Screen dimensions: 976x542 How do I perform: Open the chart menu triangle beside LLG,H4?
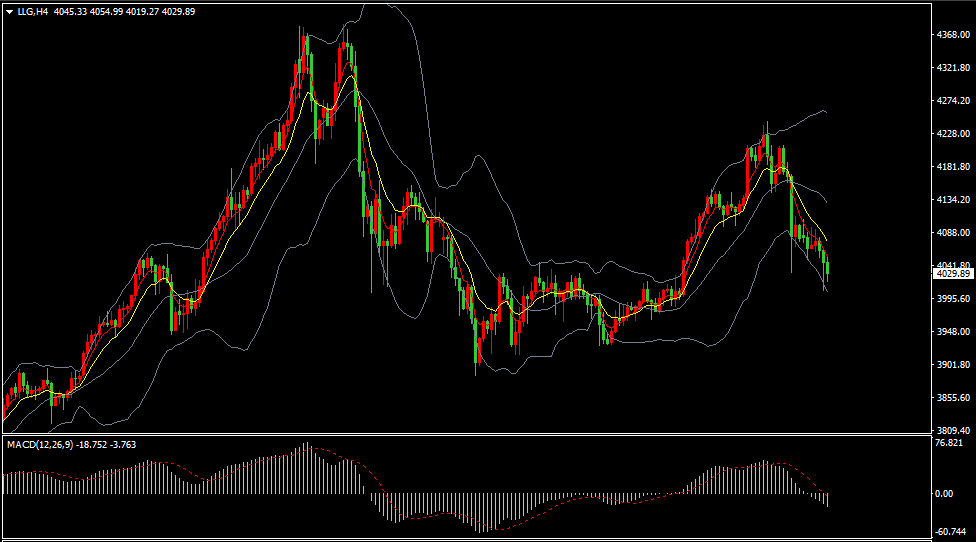click(9, 12)
